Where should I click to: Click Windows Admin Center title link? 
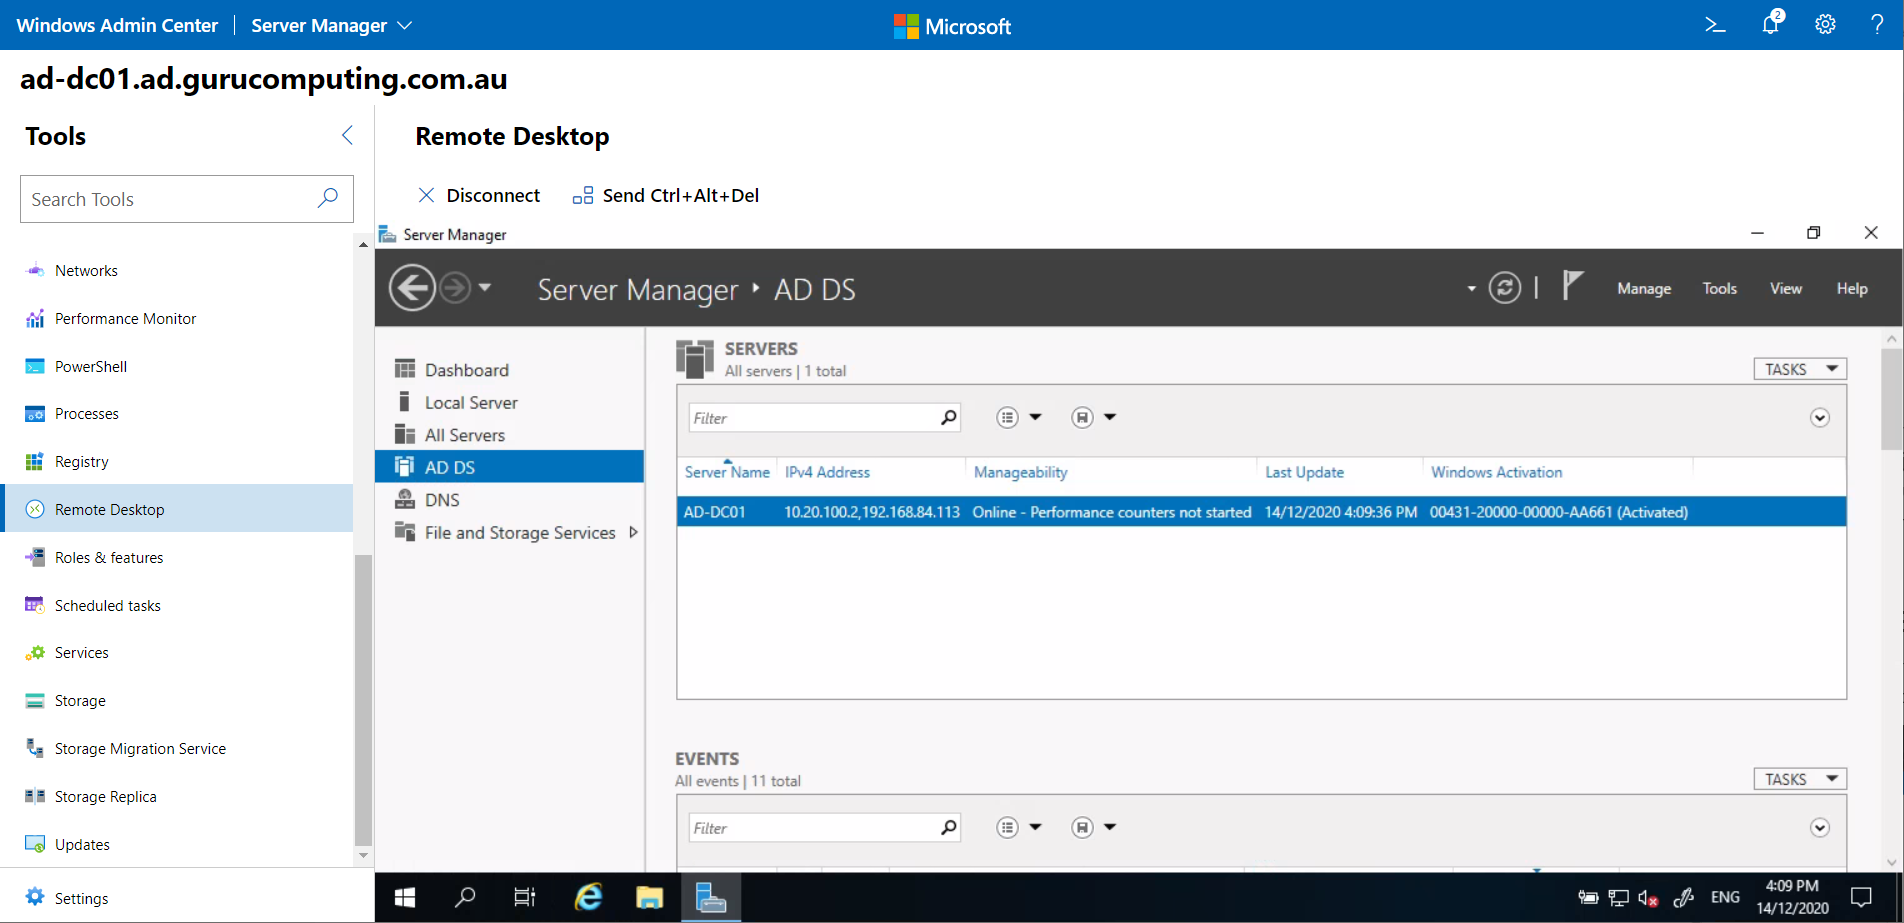pyautogui.click(x=117, y=25)
